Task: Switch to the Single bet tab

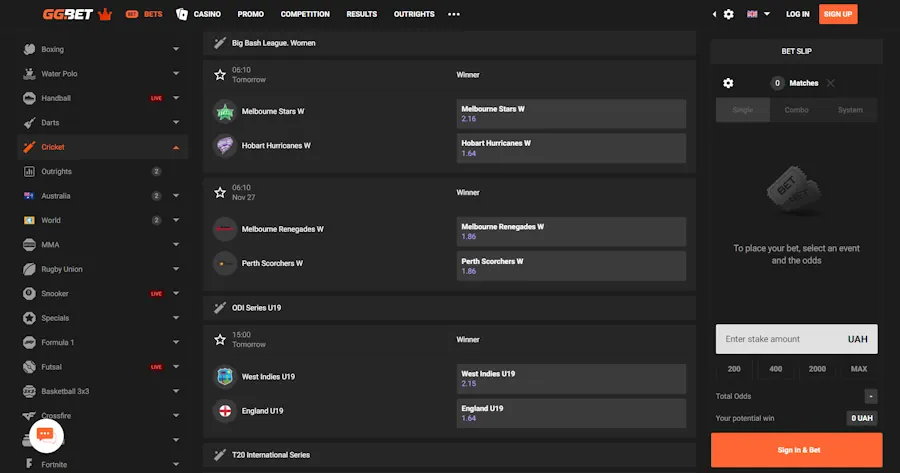Action: point(743,110)
